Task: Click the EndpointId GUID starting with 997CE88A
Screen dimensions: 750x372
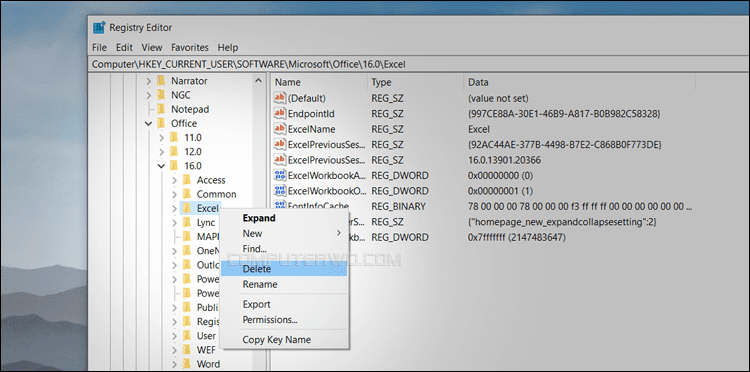Action: [x=564, y=114]
